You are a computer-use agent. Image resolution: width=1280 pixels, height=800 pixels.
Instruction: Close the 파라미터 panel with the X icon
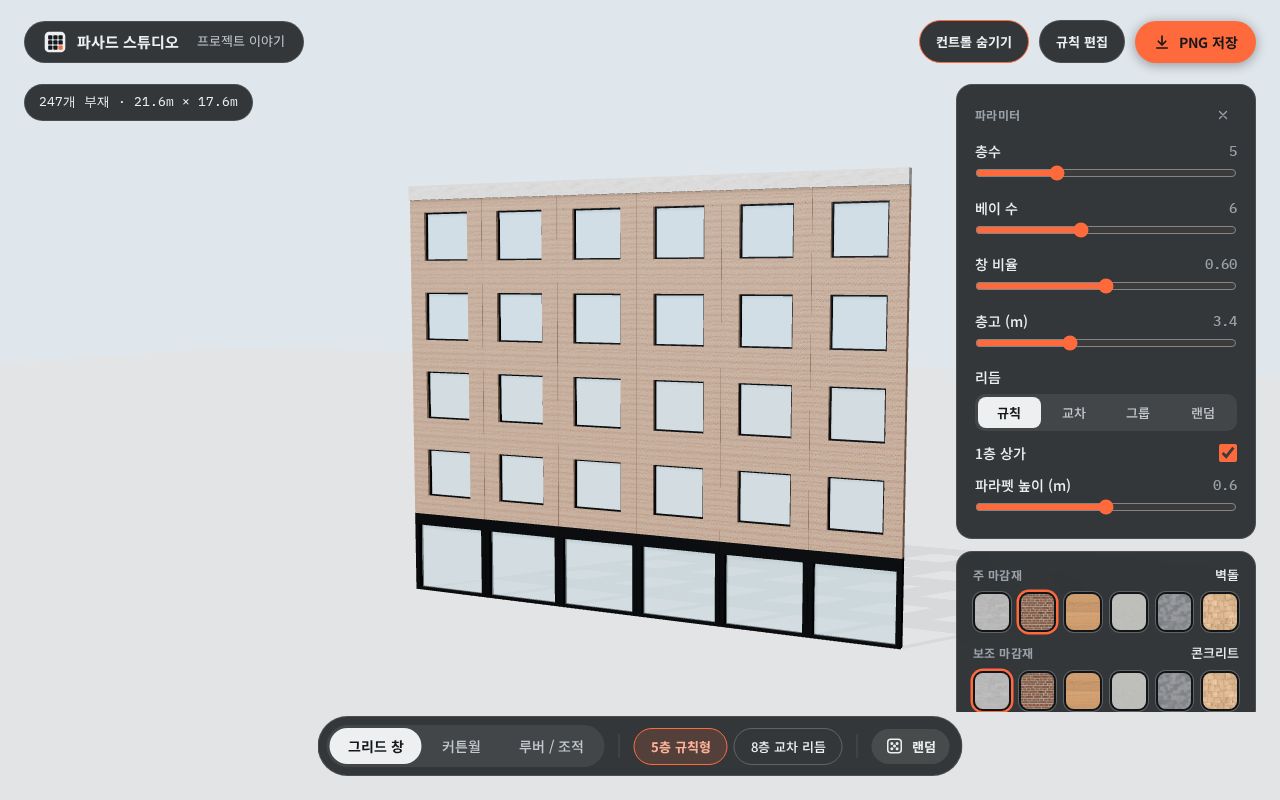[1223, 115]
